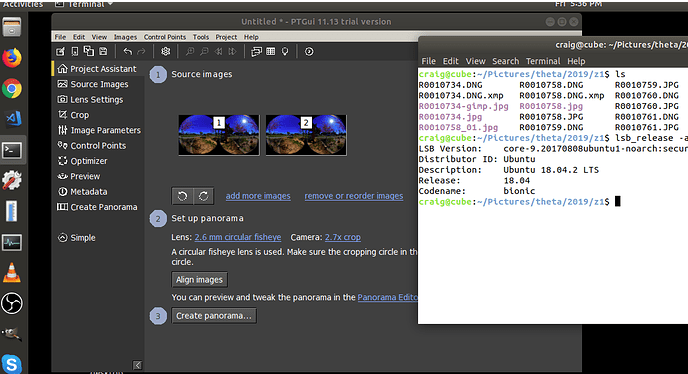The height and width of the screenshot is (374, 688).
Task: Click the 2.7x crop camera link
Action: [x=343, y=237]
